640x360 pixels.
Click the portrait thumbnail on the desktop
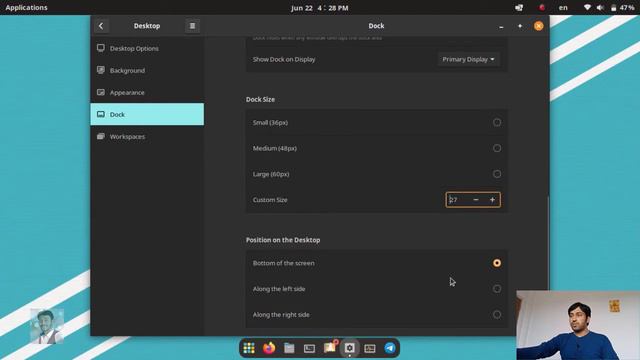click(47, 326)
